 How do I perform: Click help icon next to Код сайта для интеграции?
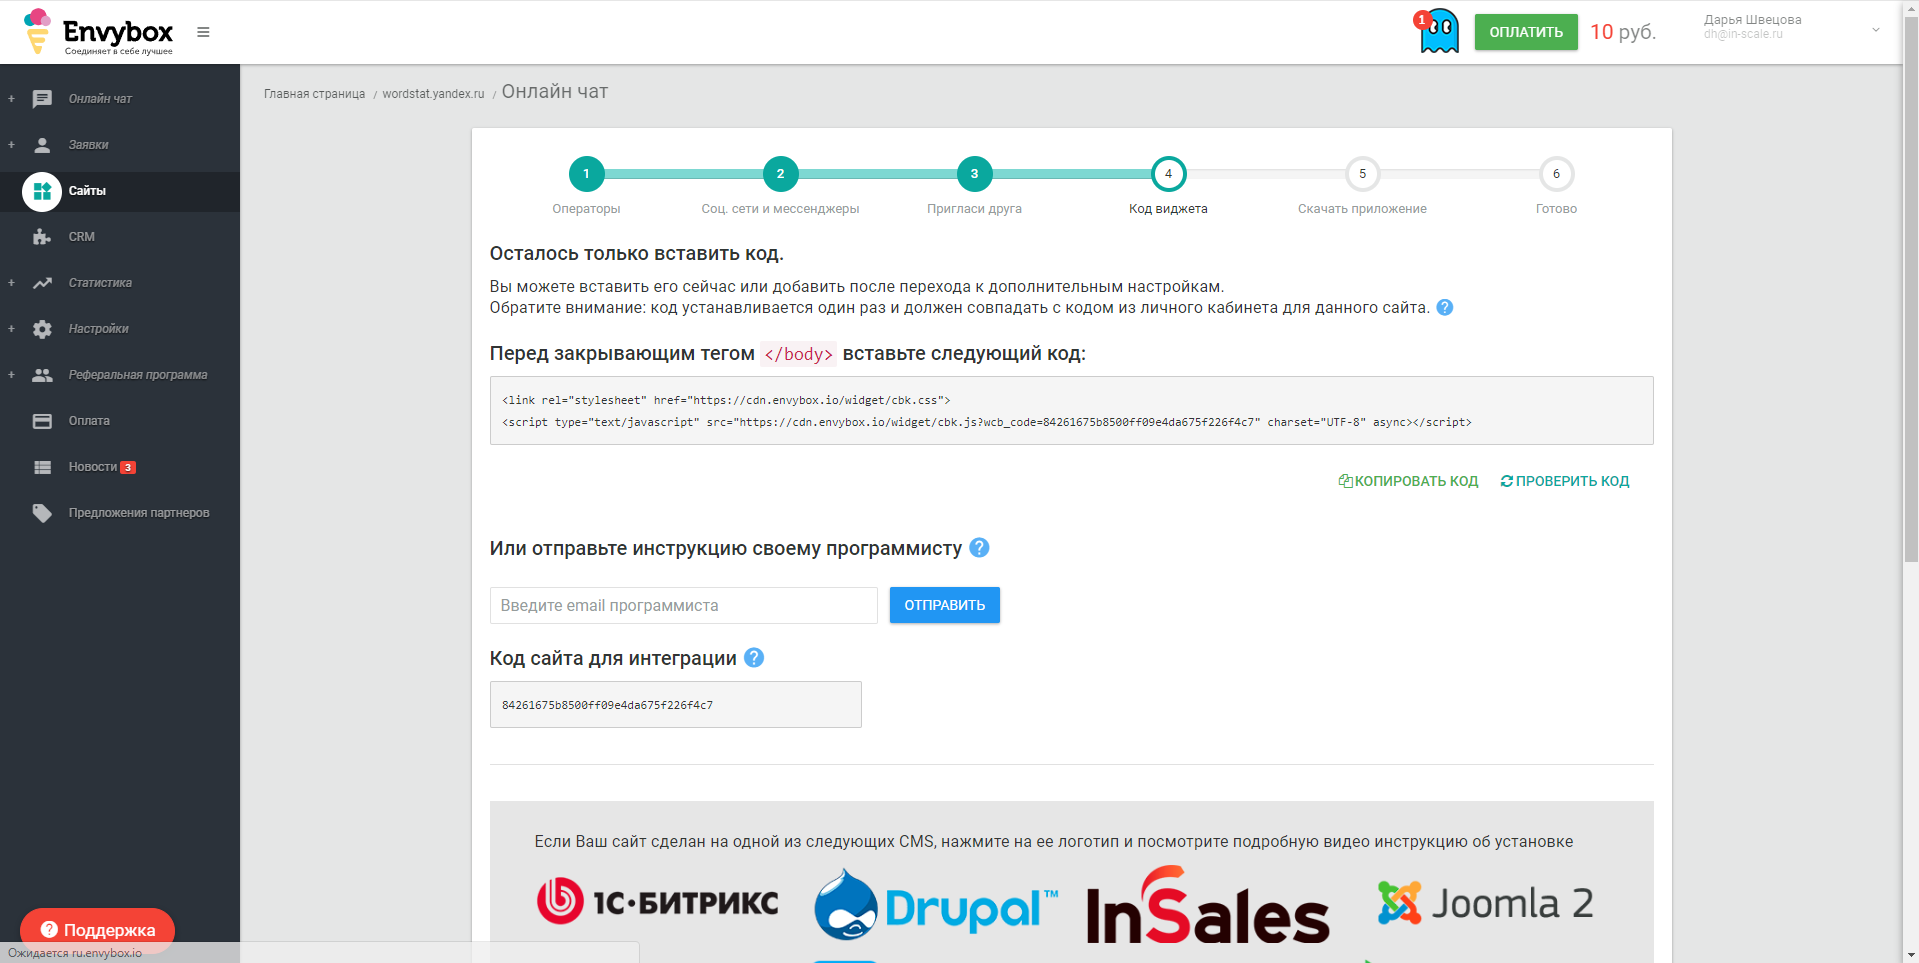click(754, 658)
